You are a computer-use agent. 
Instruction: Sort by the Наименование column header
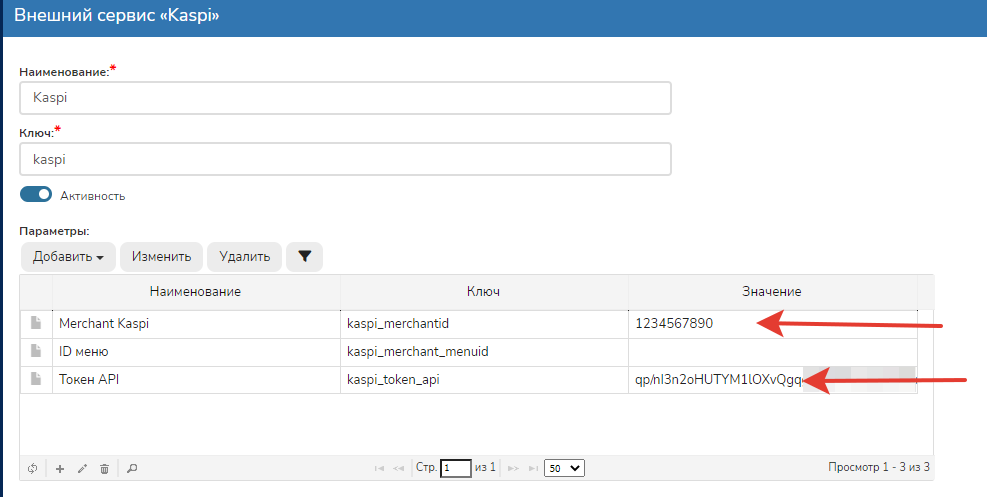(x=195, y=291)
